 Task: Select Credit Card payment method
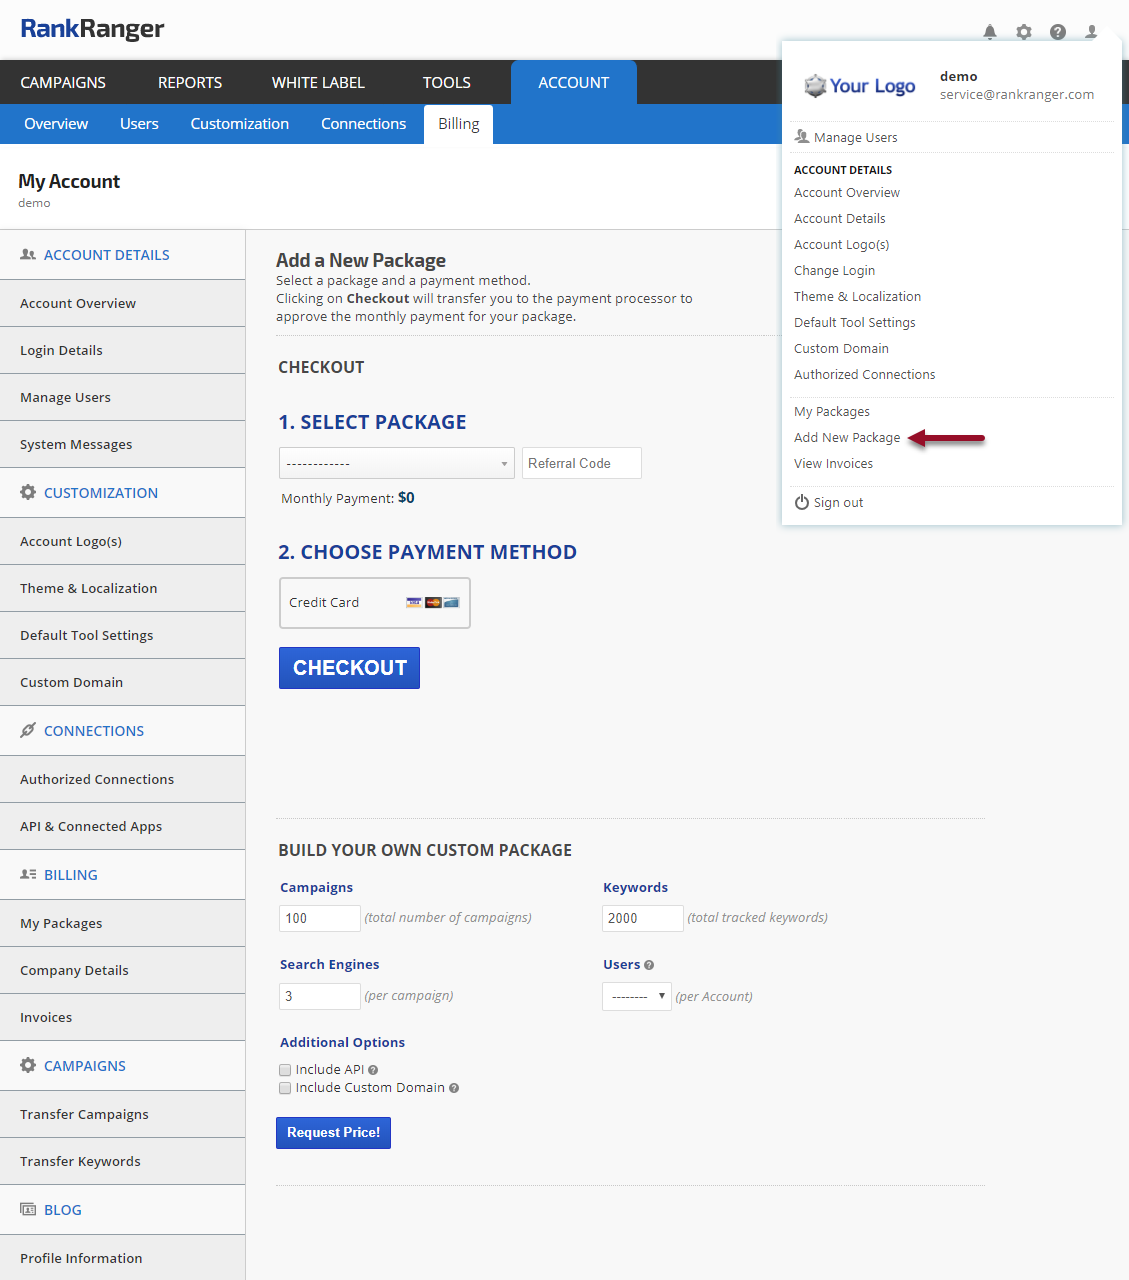point(374,603)
